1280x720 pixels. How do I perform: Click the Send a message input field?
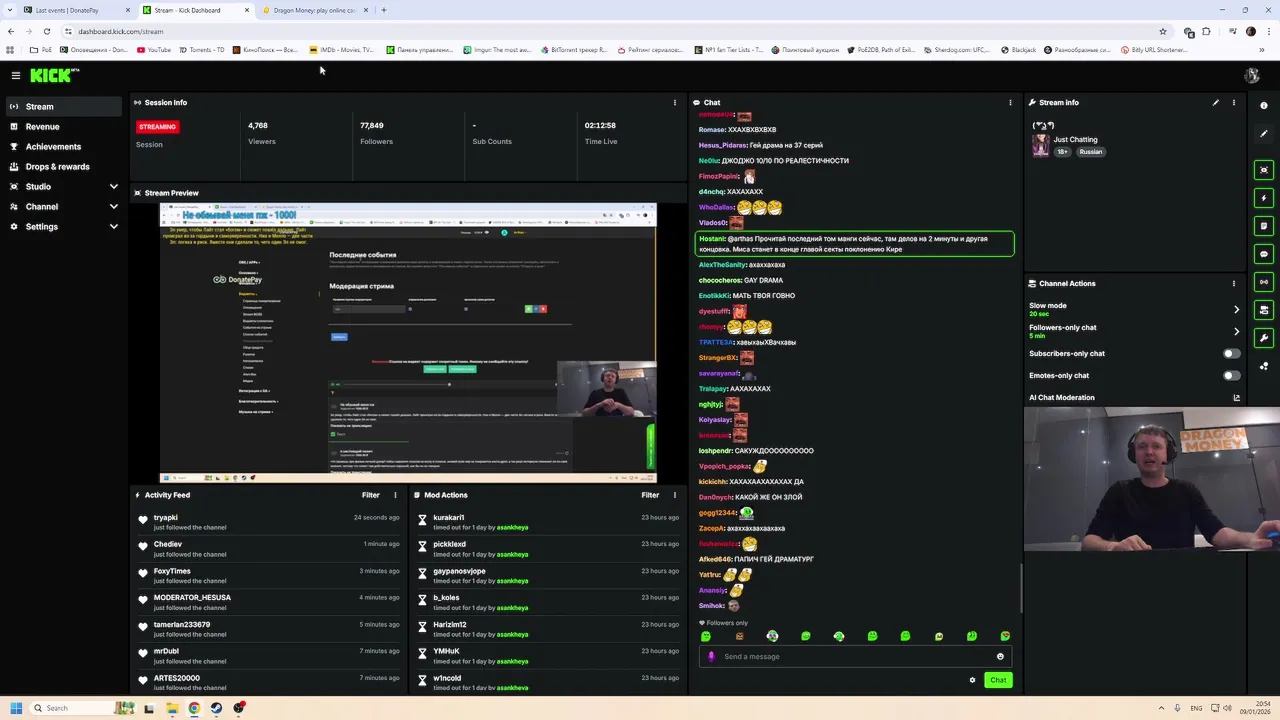click(x=856, y=657)
